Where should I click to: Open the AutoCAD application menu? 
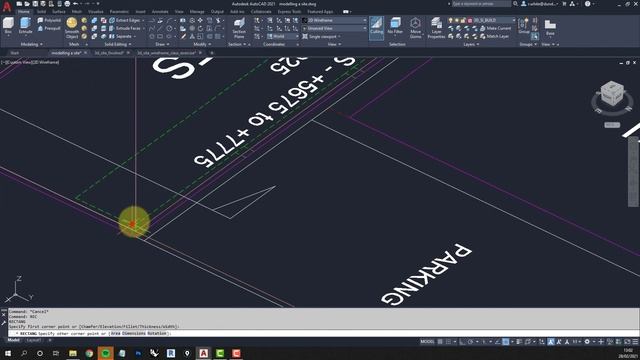pyautogui.click(x=7, y=6)
